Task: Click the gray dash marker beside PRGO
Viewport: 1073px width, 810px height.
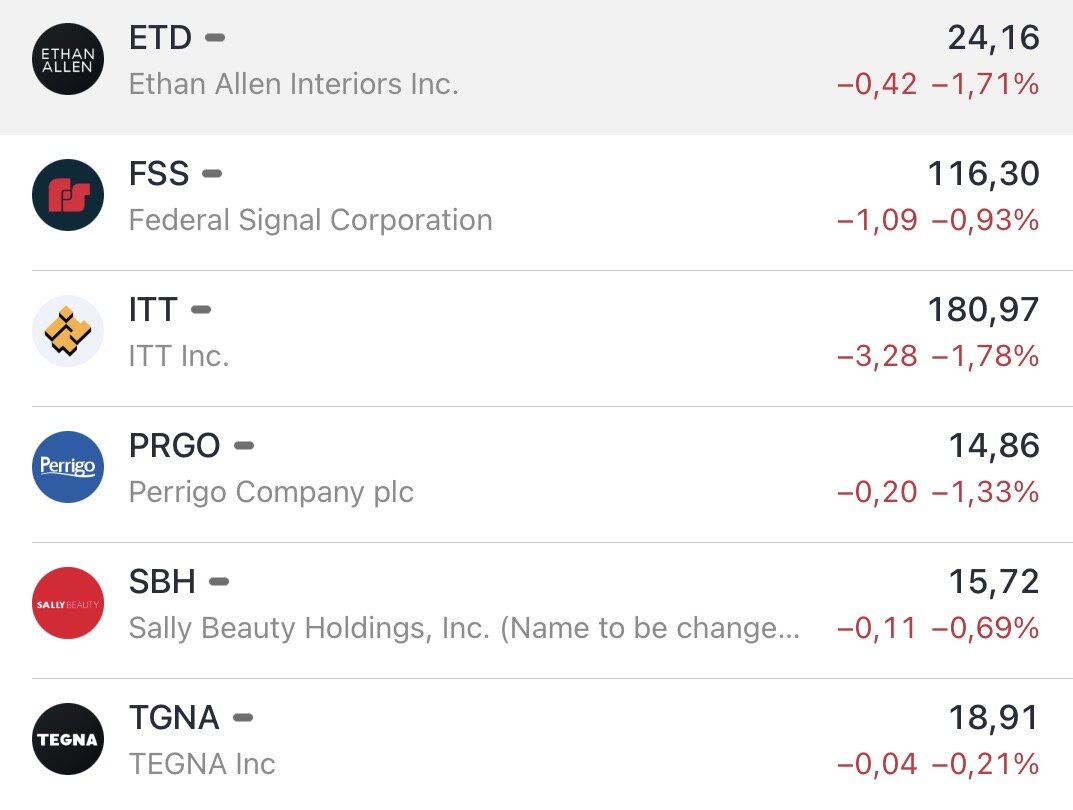Action: 244,446
